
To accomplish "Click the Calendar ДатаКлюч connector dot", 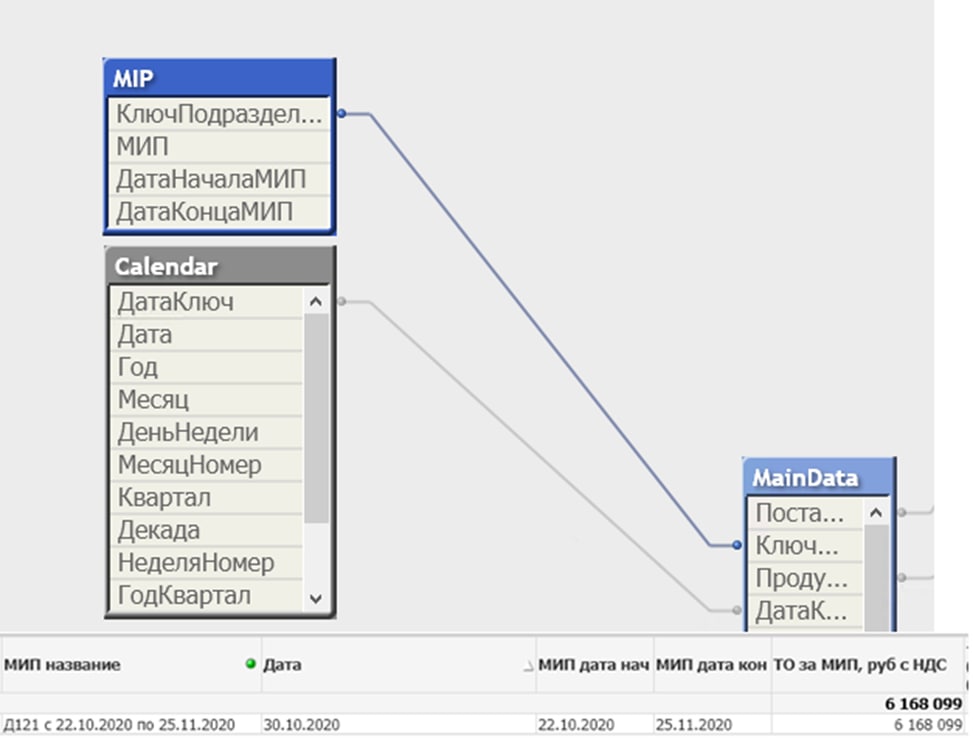I will (341, 302).
